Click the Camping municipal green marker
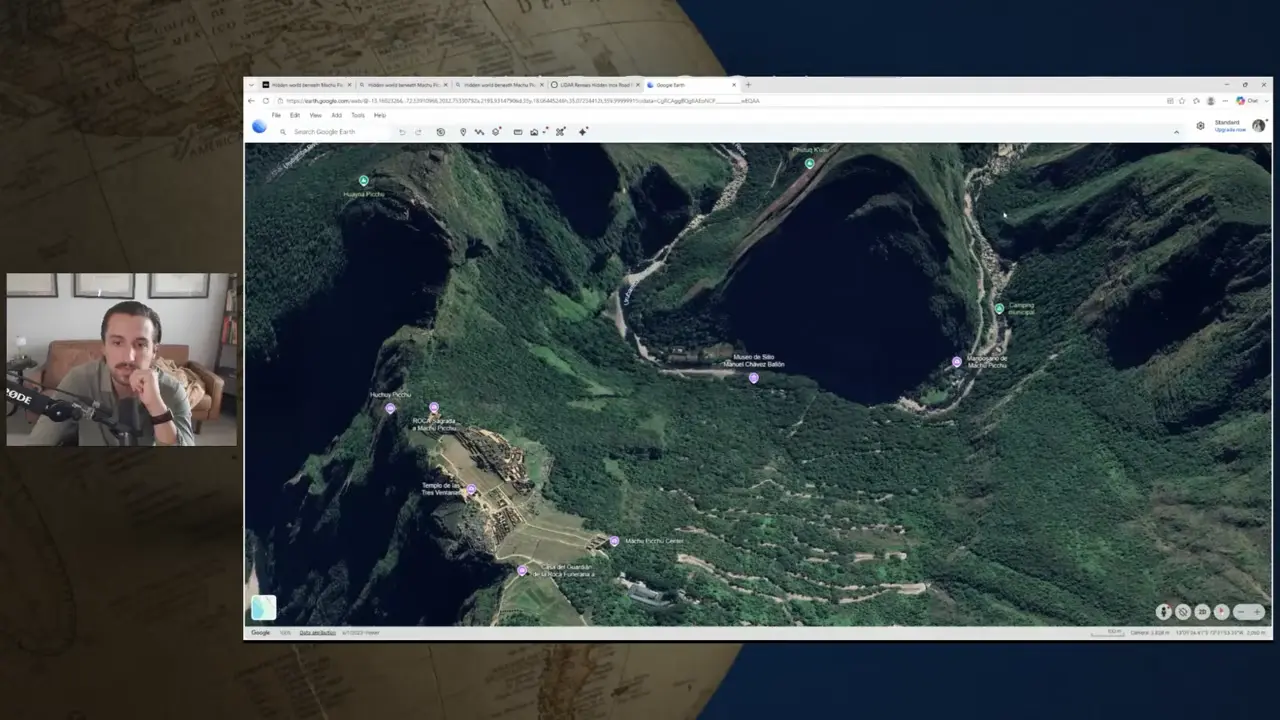This screenshot has height=720, width=1280. [x=999, y=309]
